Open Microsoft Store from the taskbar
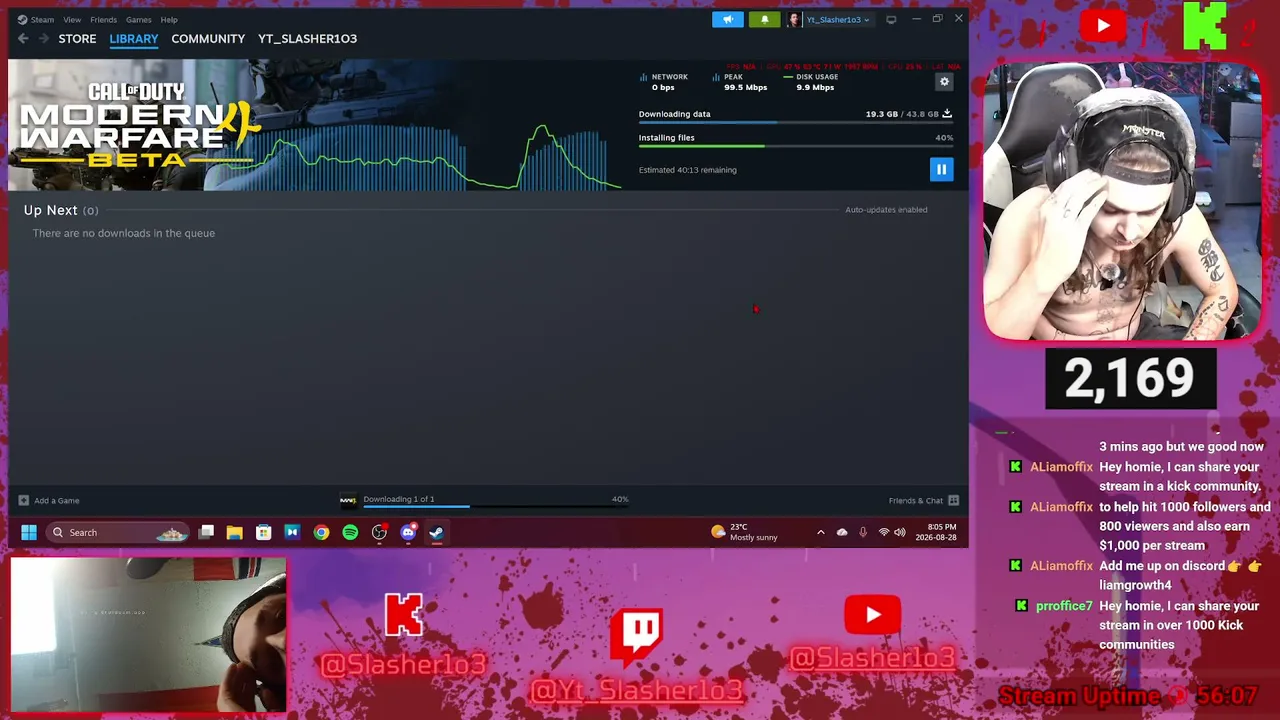 (x=263, y=532)
